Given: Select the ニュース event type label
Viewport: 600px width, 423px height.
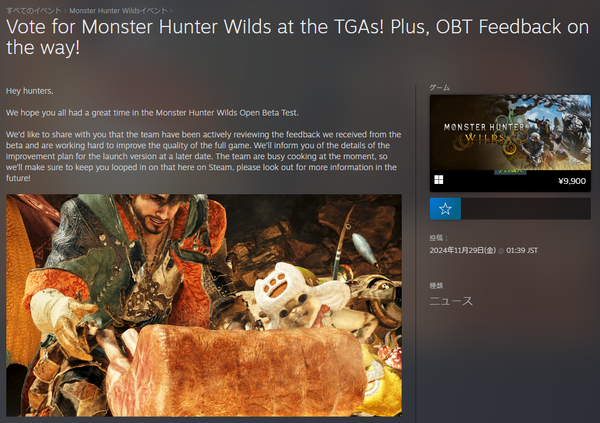Looking at the screenshot, I should tap(451, 301).
